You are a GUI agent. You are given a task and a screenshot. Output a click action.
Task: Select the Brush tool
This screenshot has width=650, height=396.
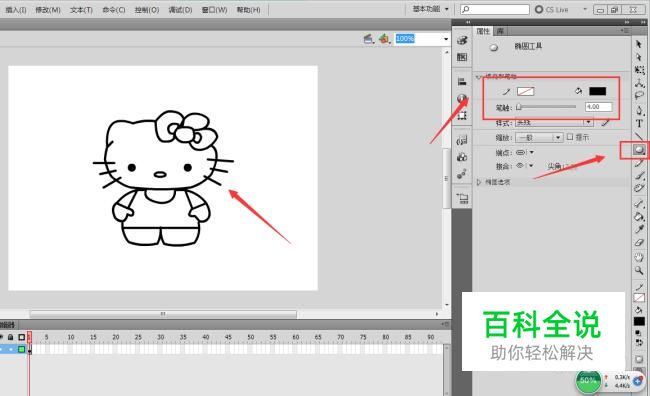(639, 176)
